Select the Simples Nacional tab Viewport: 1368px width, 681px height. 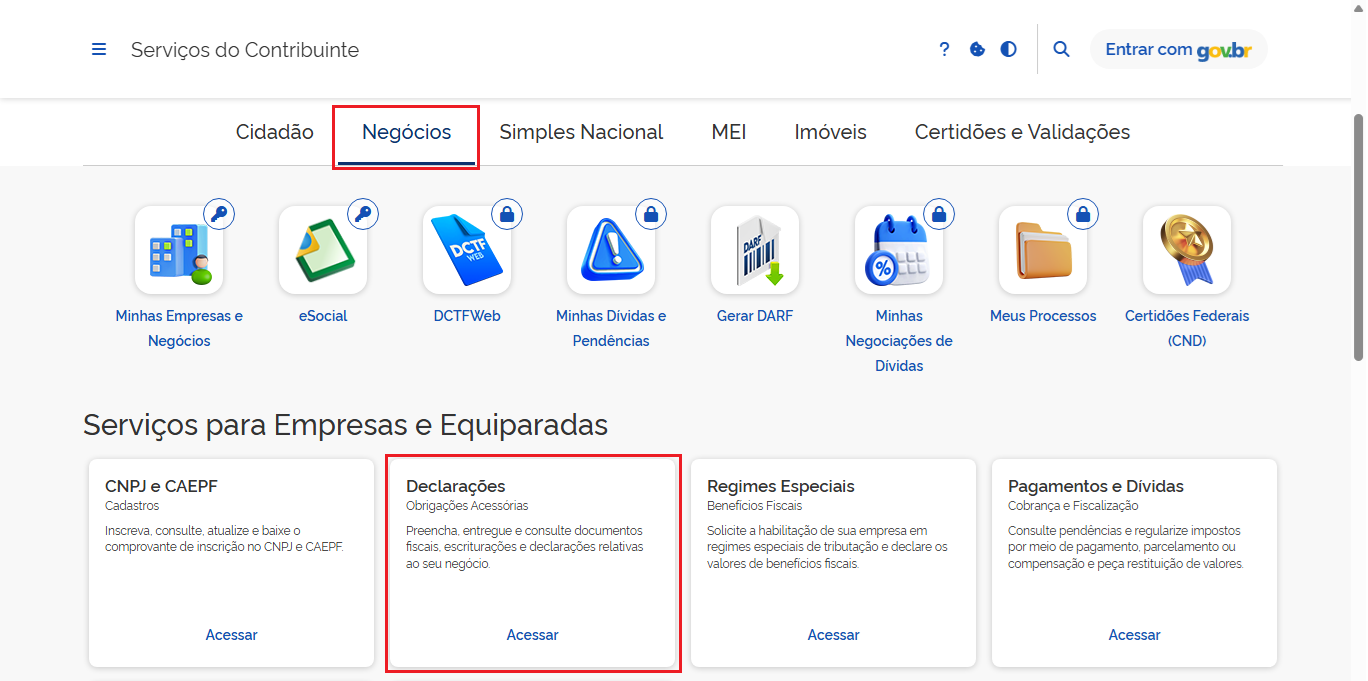click(x=581, y=132)
